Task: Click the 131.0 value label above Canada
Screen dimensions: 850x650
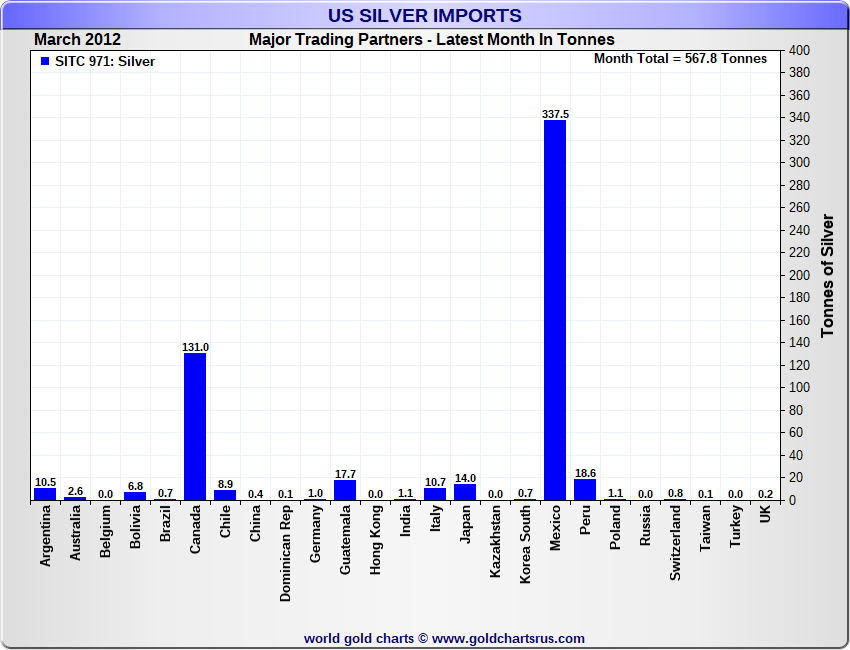Action: pyautogui.click(x=195, y=347)
